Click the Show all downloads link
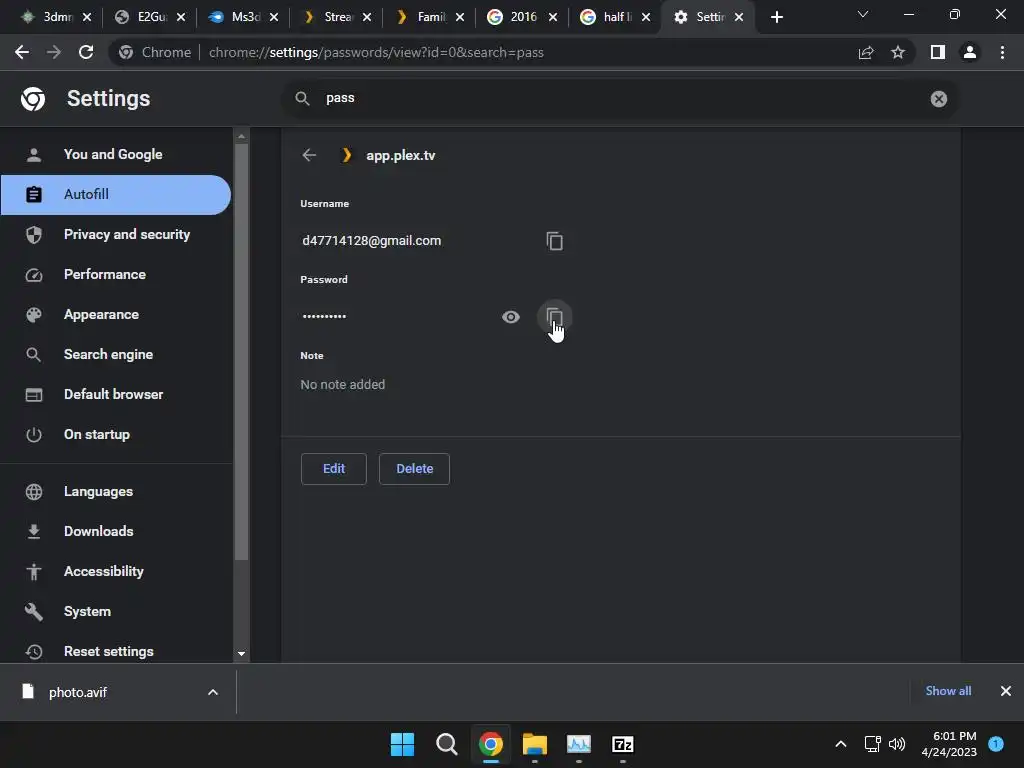This screenshot has height=768, width=1024. pyautogui.click(x=948, y=691)
